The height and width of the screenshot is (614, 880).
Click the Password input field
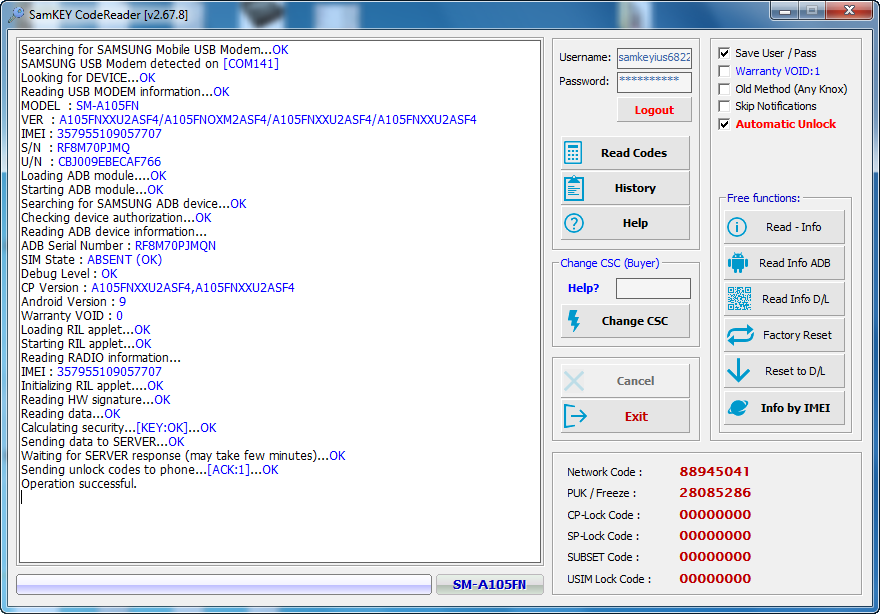654,81
